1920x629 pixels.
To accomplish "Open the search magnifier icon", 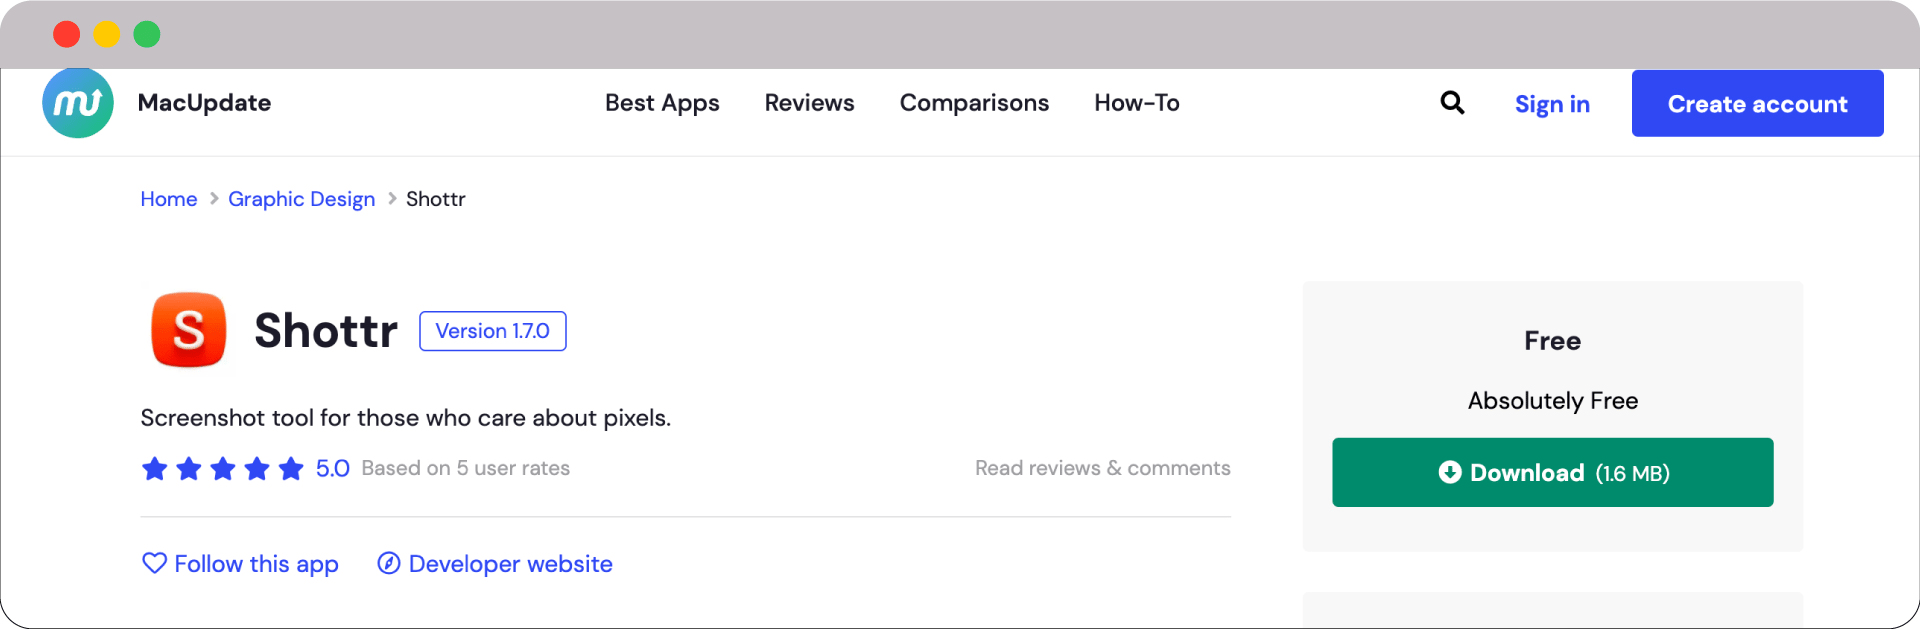I will (1452, 103).
